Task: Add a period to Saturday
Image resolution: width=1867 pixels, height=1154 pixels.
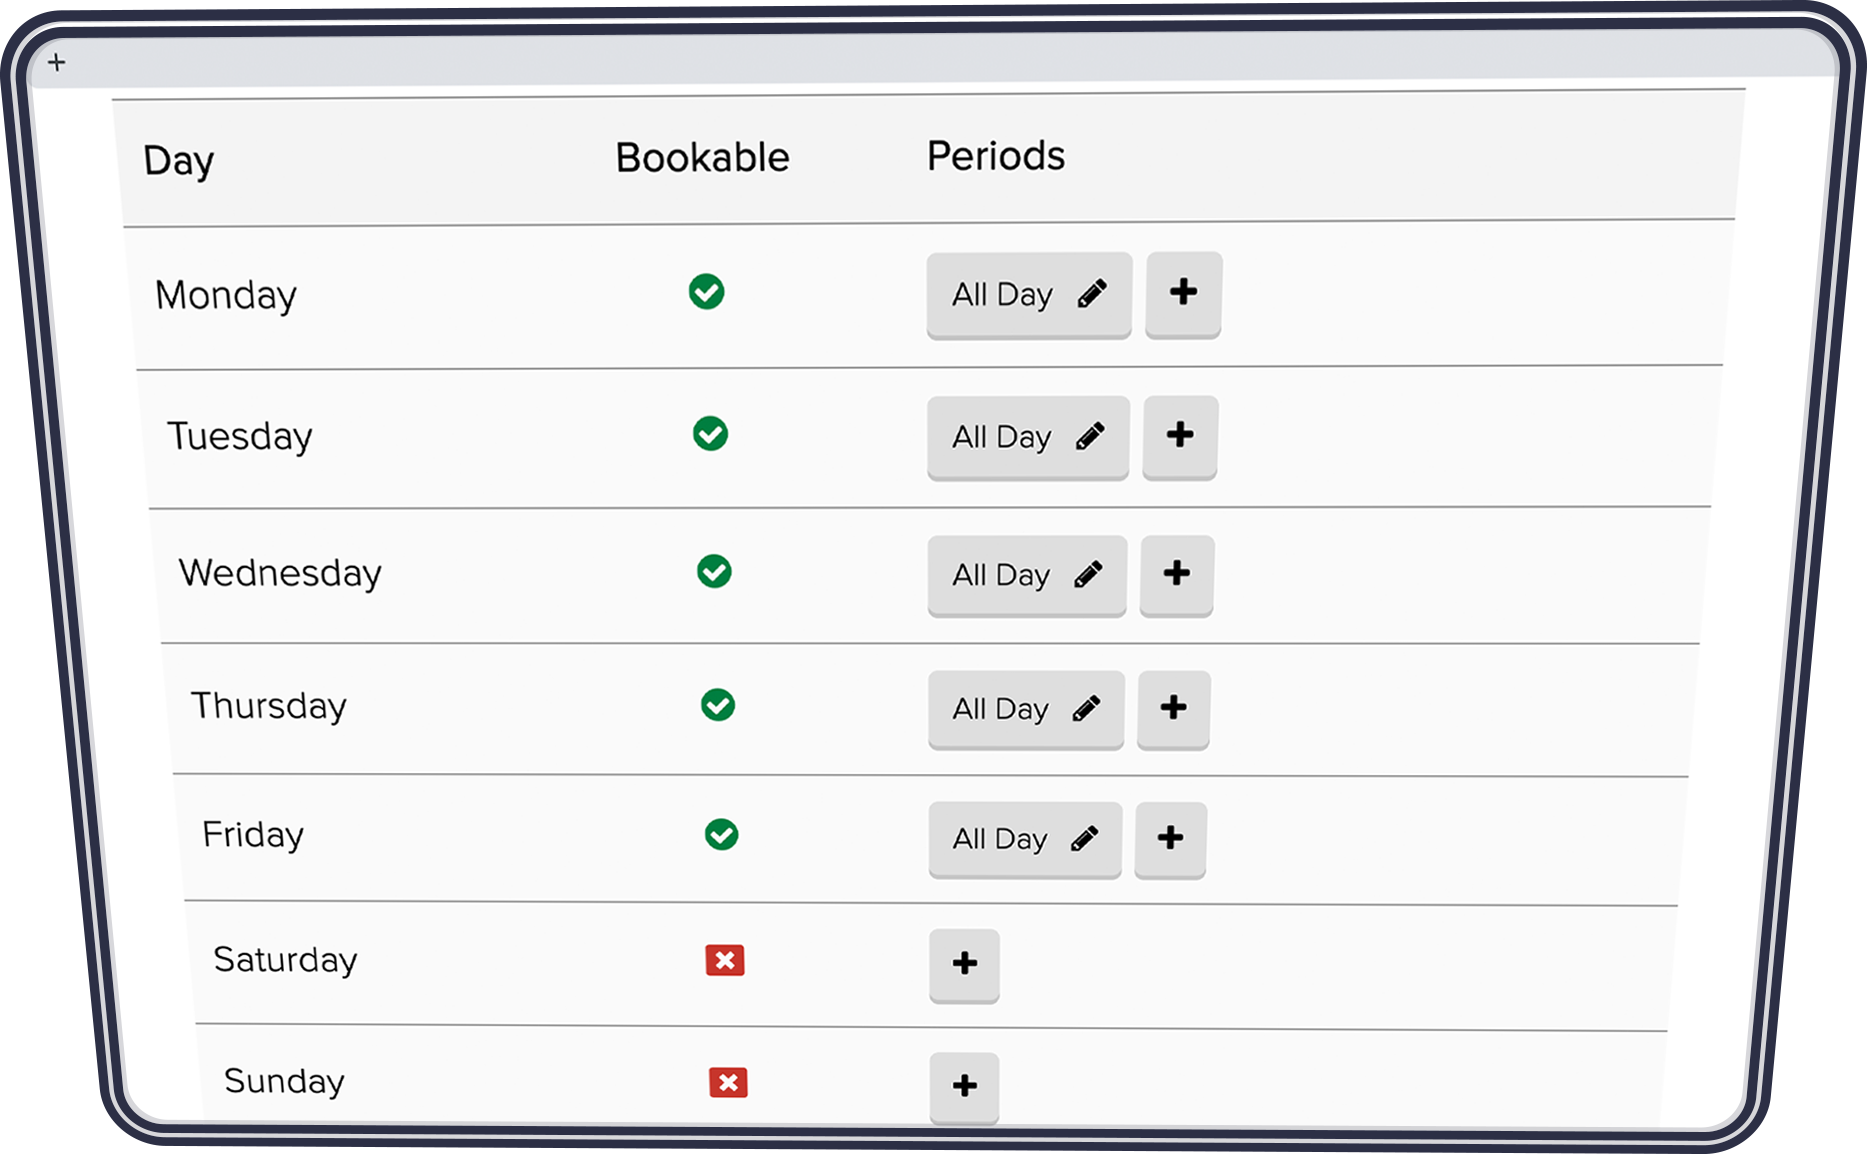Action: pyautogui.click(x=964, y=964)
